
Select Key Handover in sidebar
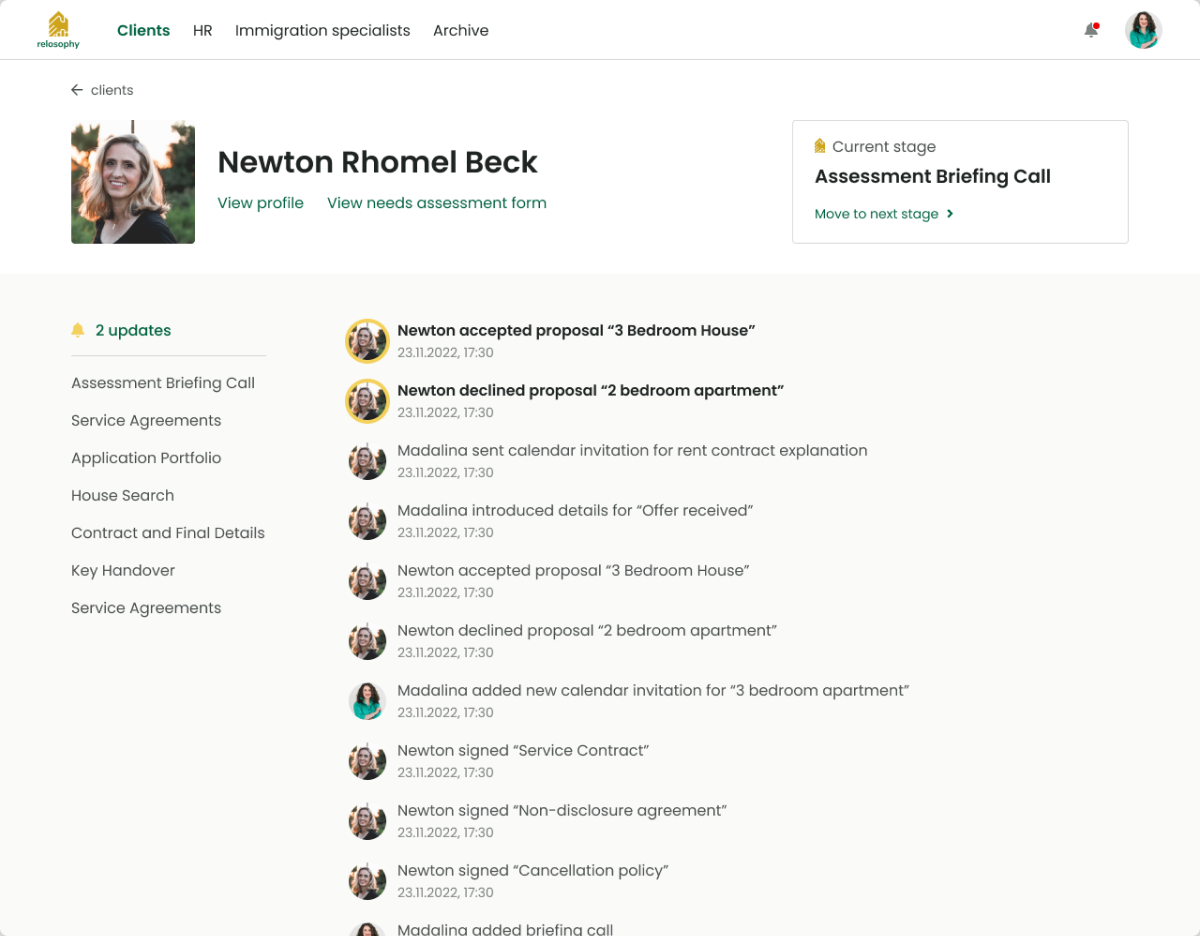point(123,570)
